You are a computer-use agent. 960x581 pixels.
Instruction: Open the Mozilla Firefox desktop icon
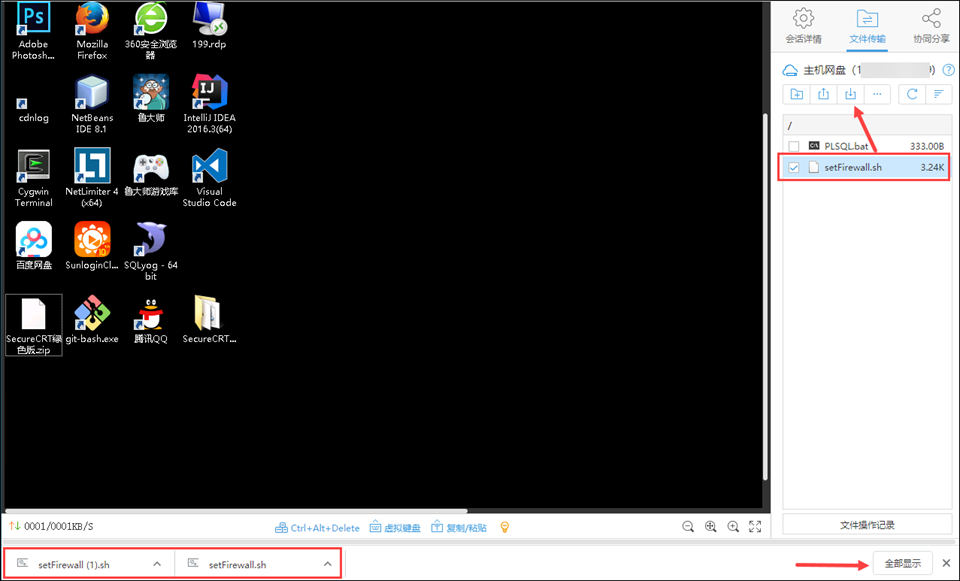pos(92,31)
